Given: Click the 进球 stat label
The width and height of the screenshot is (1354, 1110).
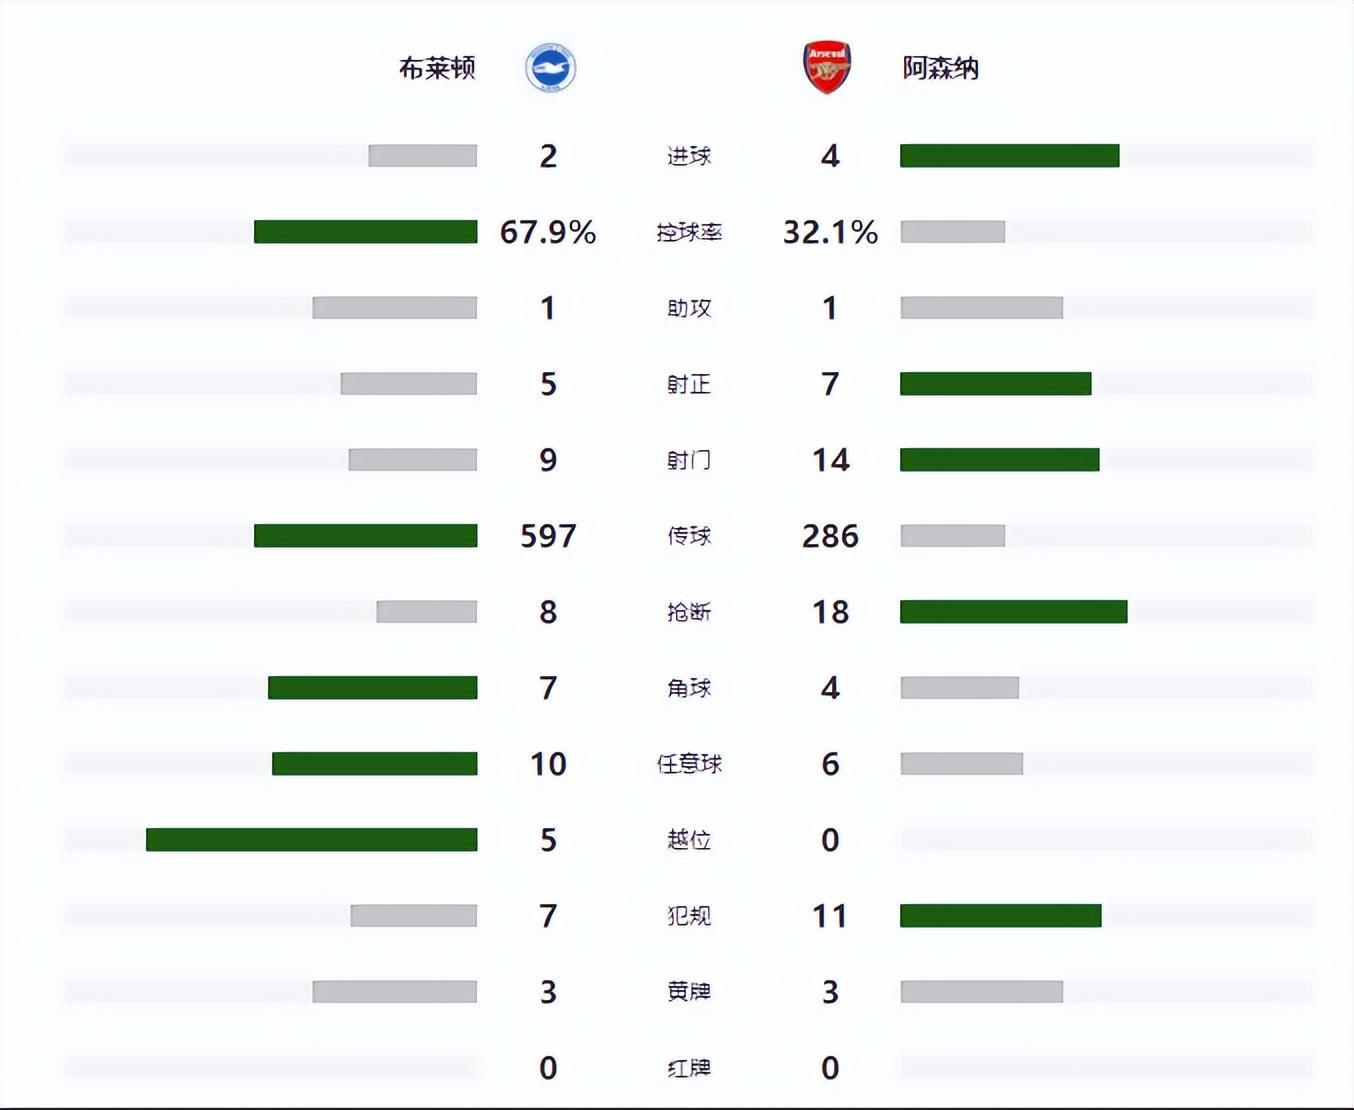Looking at the screenshot, I should coord(689,156).
